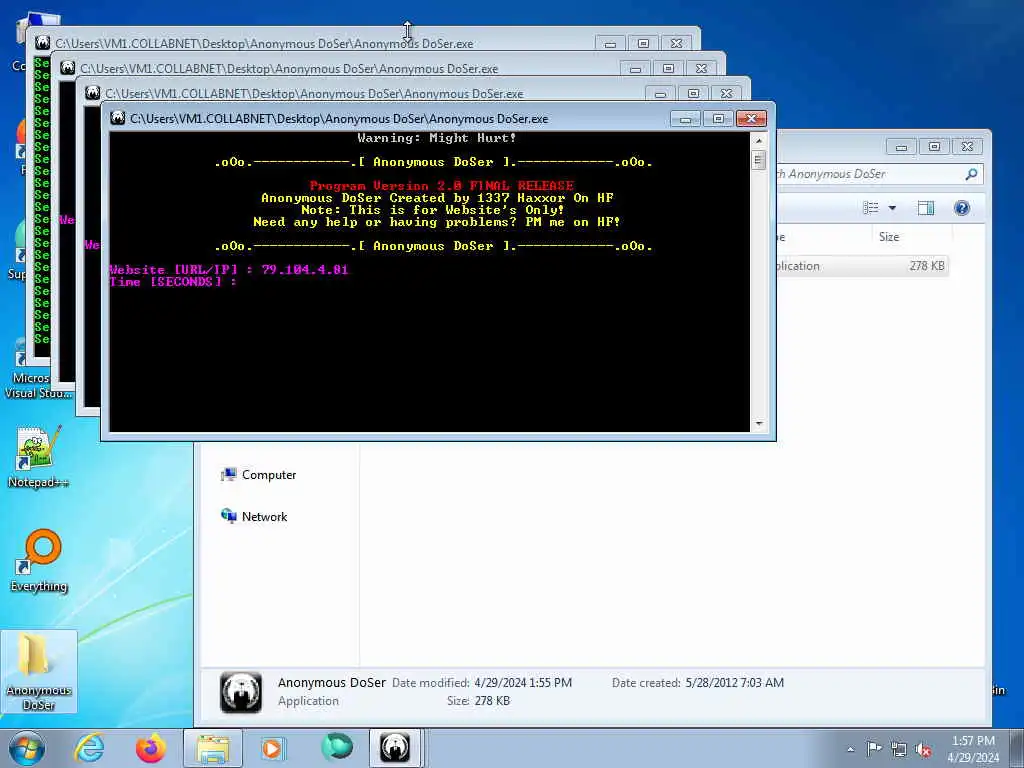Click the third console window's title icon
1024x768 pixels.
coord(93,93)
